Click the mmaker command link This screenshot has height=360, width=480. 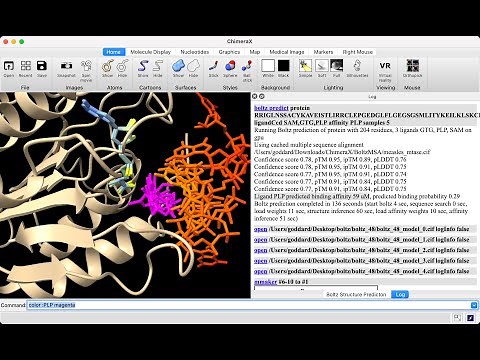click(266, 282)
